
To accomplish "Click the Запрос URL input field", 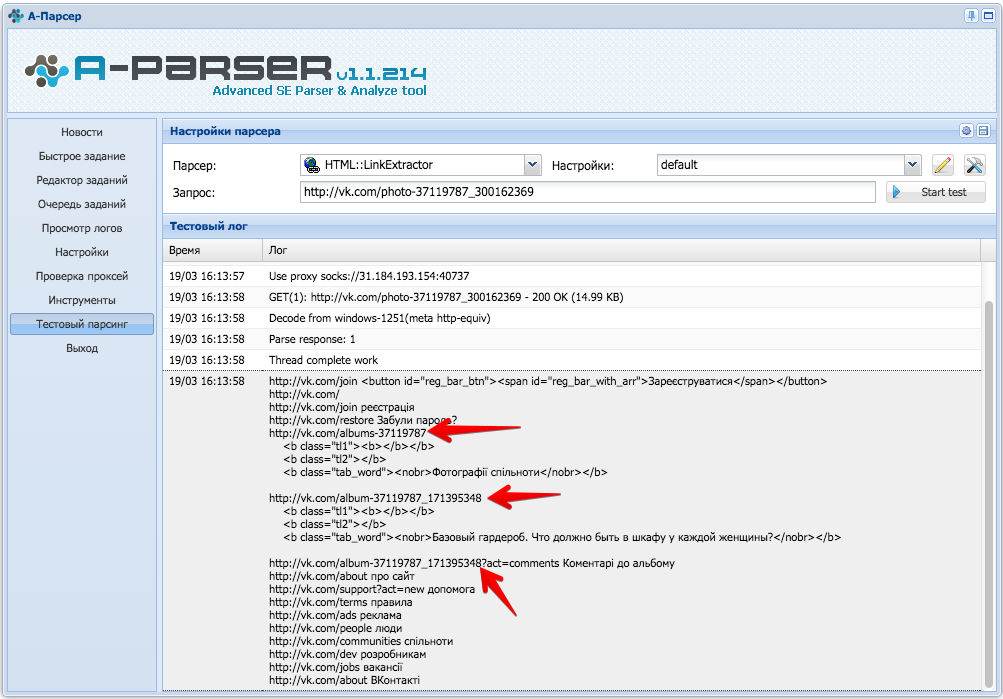I will click(587, 192).
